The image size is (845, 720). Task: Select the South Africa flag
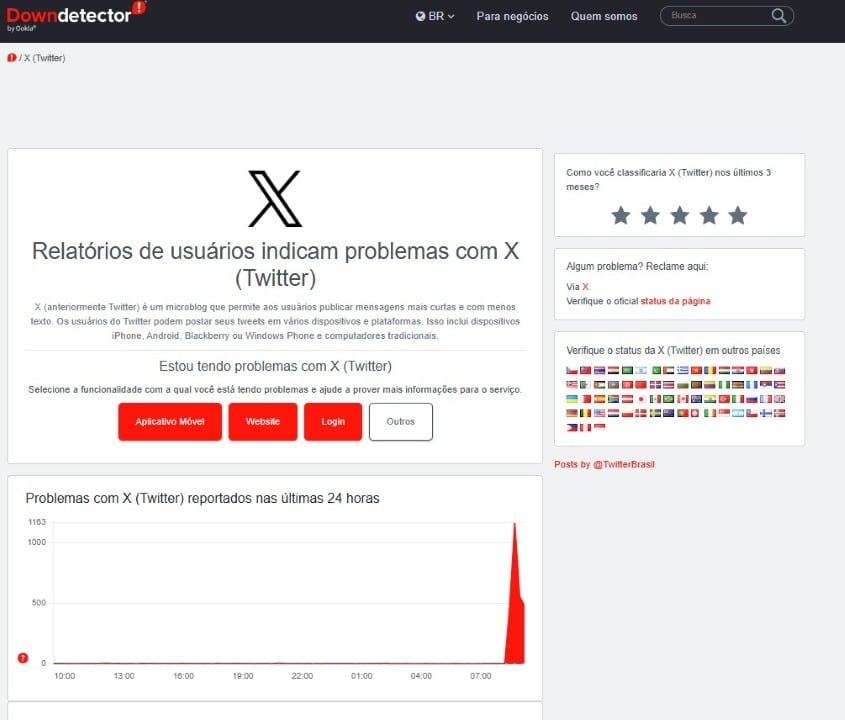[613, 399]
